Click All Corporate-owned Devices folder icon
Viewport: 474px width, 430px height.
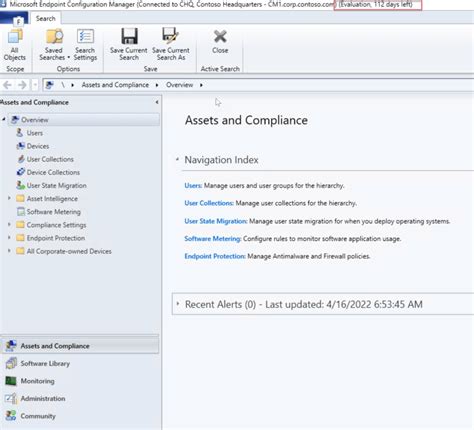click(21, 251)
